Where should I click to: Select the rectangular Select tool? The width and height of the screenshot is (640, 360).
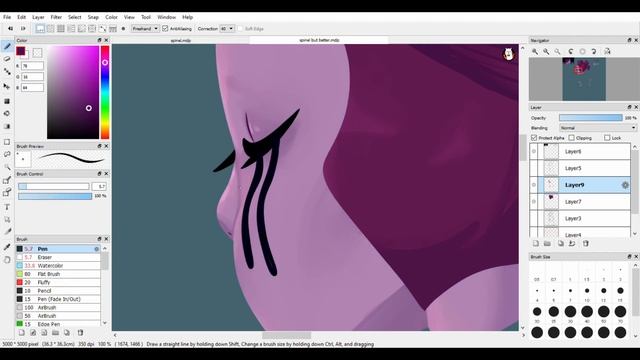[7, 142]
